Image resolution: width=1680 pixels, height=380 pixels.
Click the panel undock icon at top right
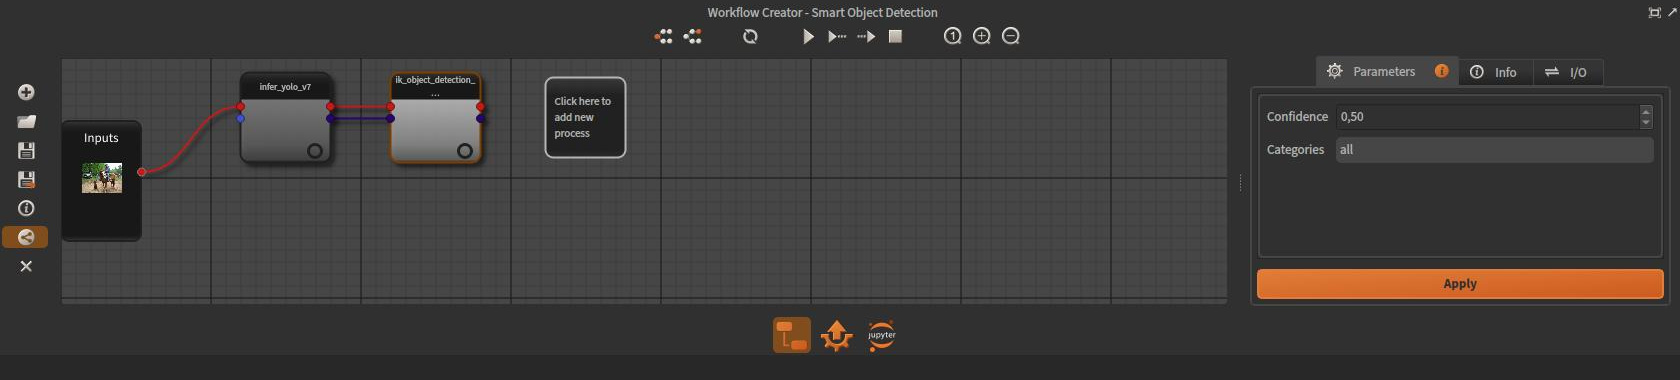point(1654,12)
